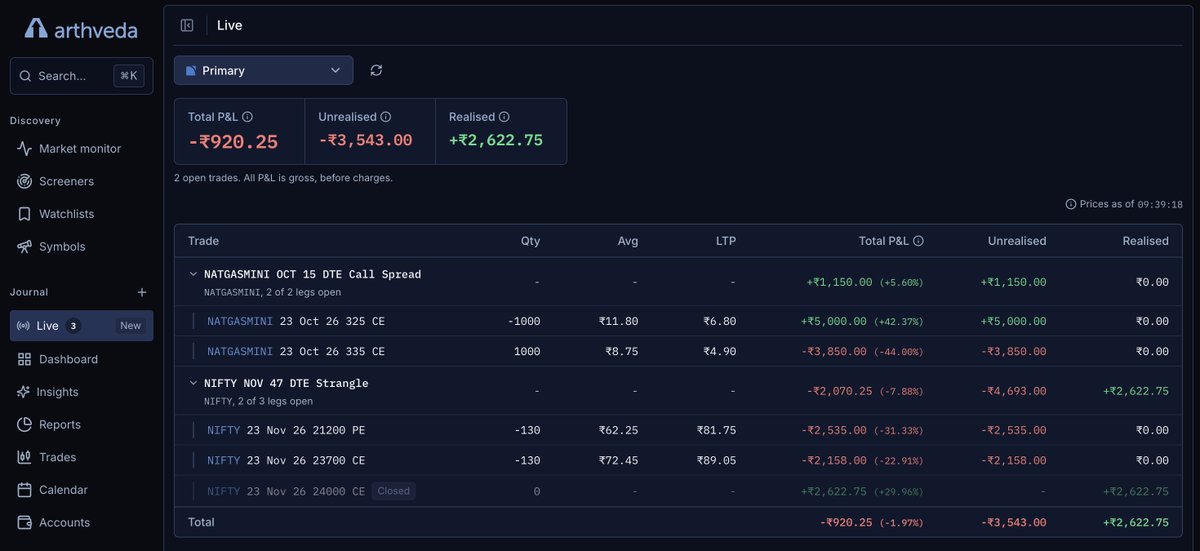
Task: Click the Watchlists bookmark icon
Action: (25, 214)
